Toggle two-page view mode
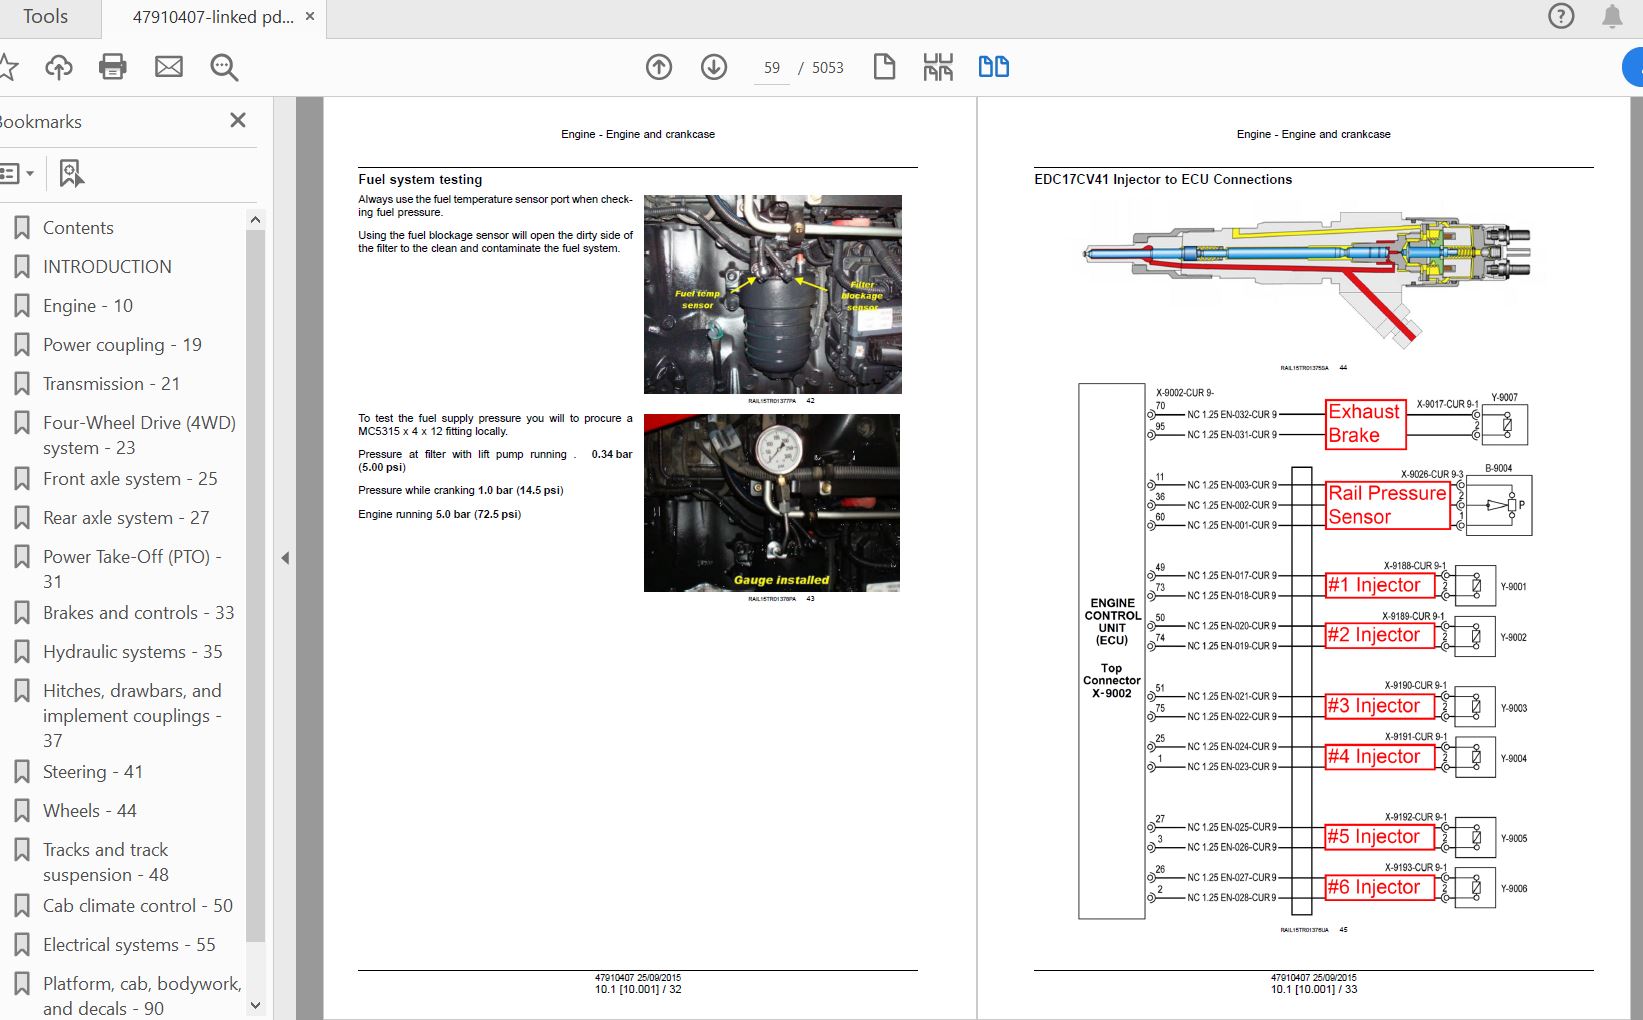The width and height of the screenshot is (1643, 1020). (x=993, y=67)
